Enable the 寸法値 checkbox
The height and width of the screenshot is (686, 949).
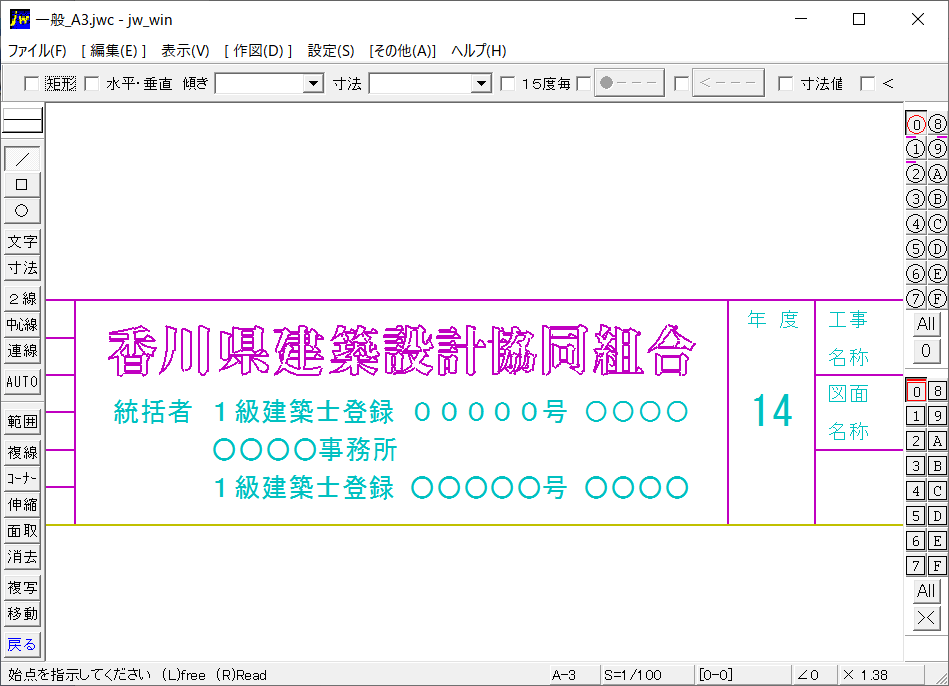[x=786, y=84]
